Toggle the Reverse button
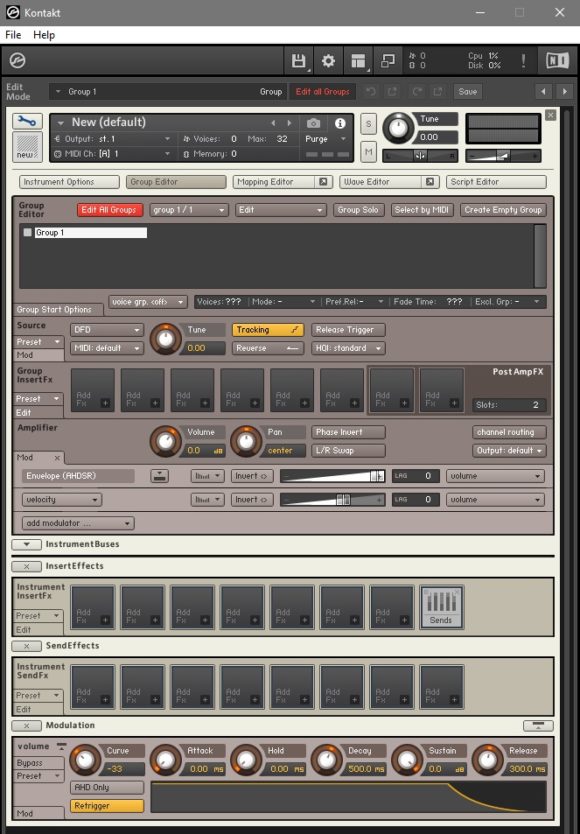 268,348
